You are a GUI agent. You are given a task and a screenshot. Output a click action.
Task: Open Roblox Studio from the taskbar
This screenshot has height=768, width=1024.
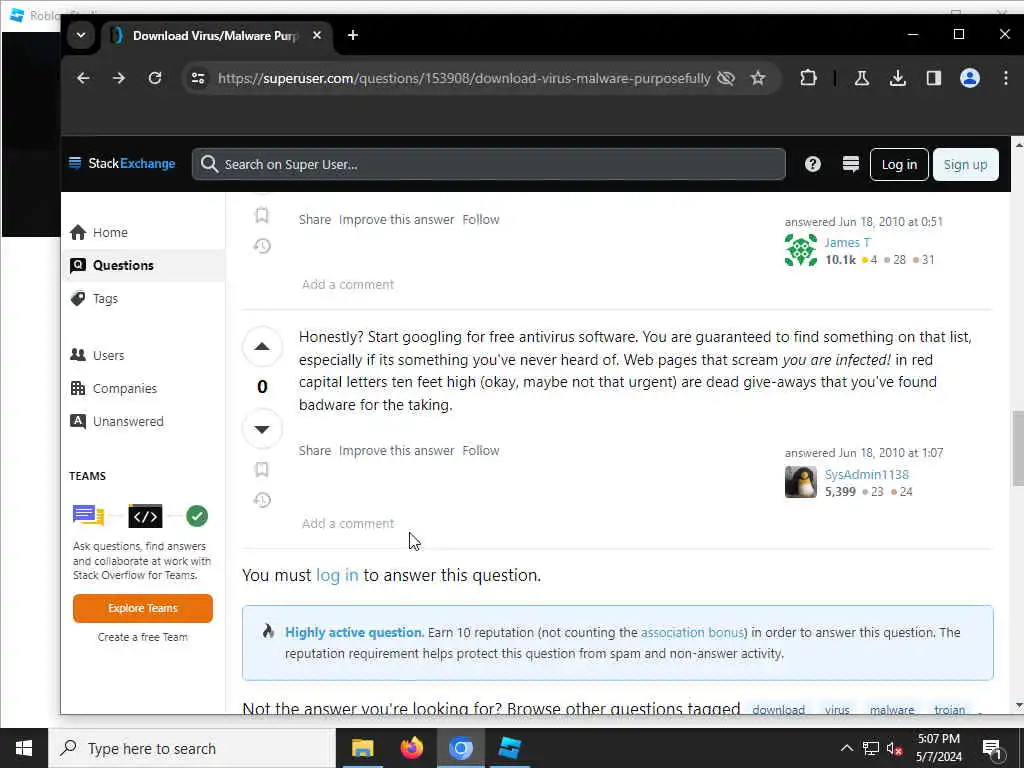[509, 748]
